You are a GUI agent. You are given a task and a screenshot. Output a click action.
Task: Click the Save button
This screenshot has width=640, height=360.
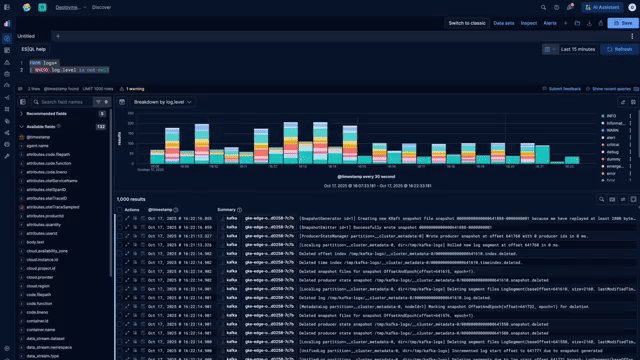click(623, 23)
